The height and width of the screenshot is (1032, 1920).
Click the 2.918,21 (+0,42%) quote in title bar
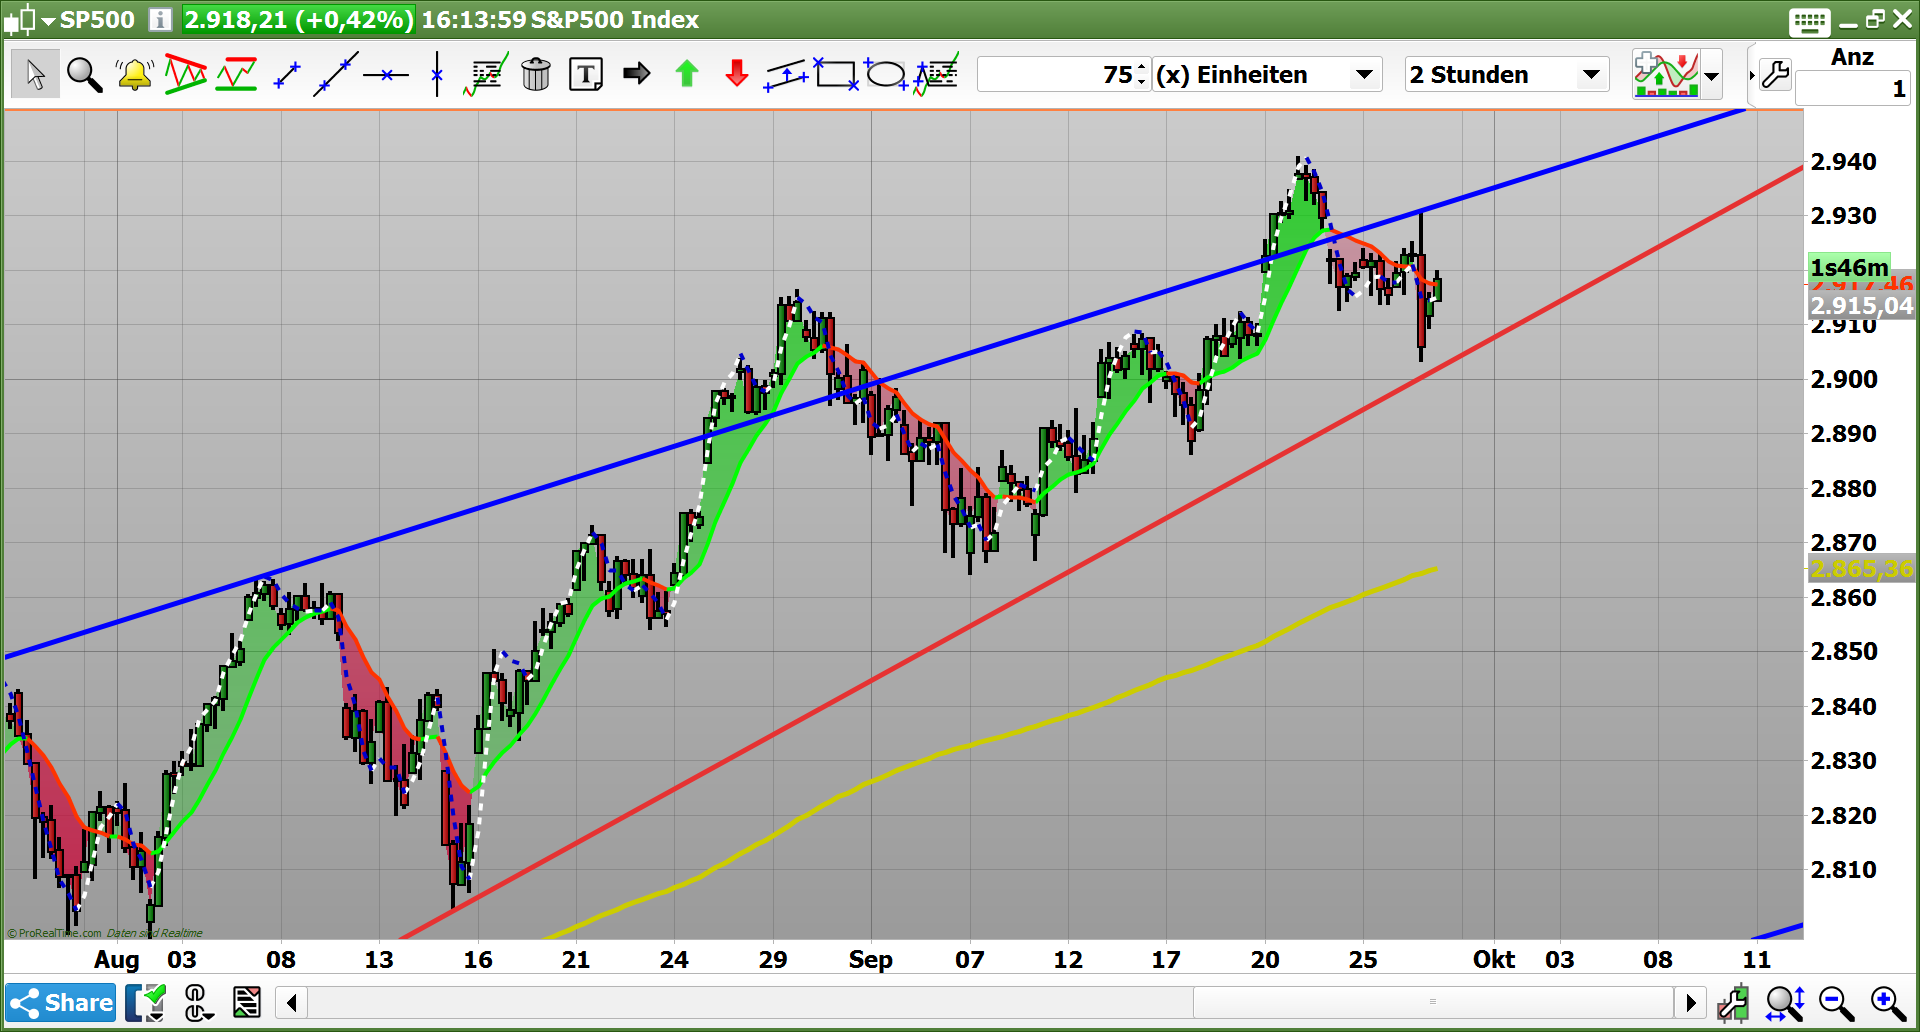[x=299, y=20]
